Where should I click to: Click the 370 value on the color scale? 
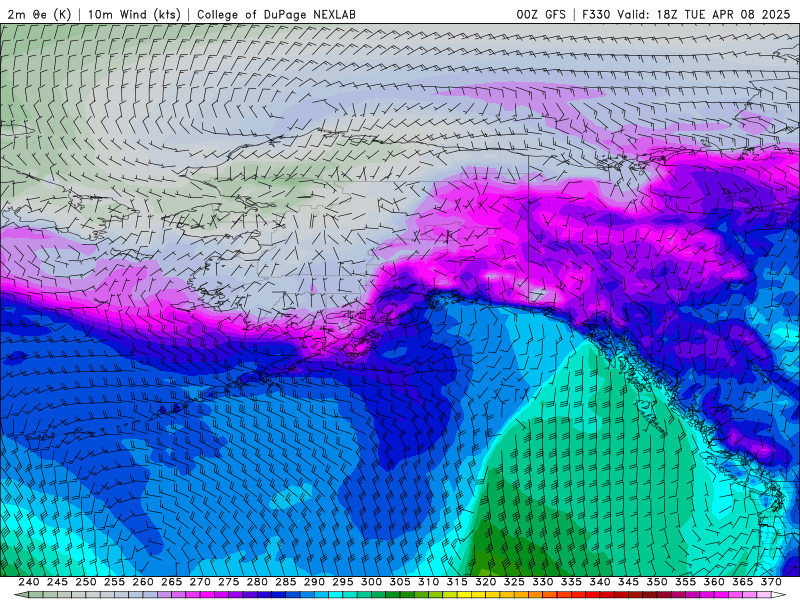pyautogui.click(x=771, y=582)
